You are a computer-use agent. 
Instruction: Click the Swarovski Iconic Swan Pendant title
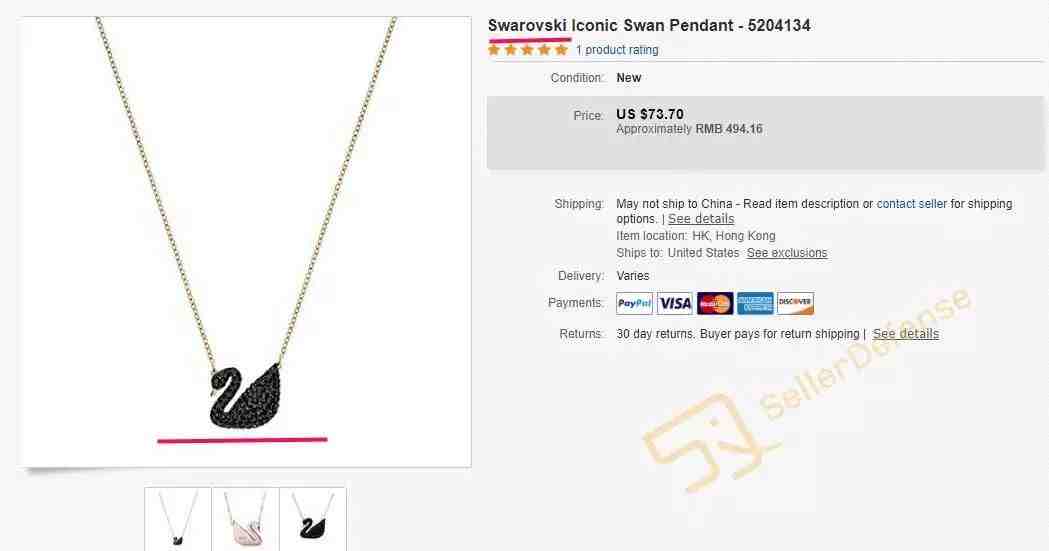click(649, 25)
